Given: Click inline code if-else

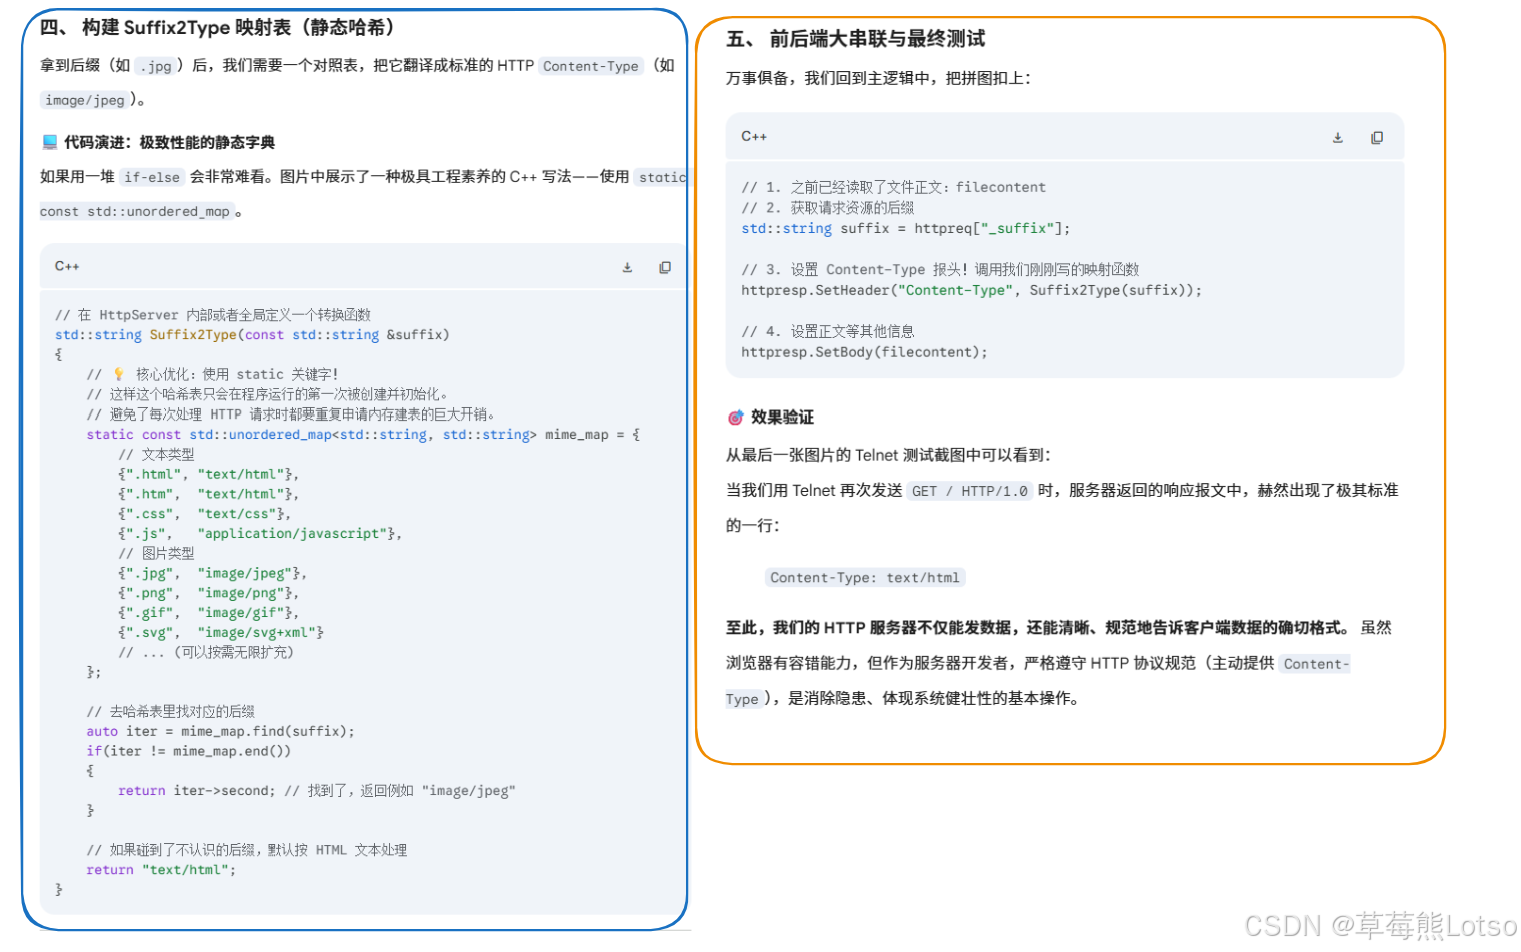Looking at the screenshot, I should point(152,177).
